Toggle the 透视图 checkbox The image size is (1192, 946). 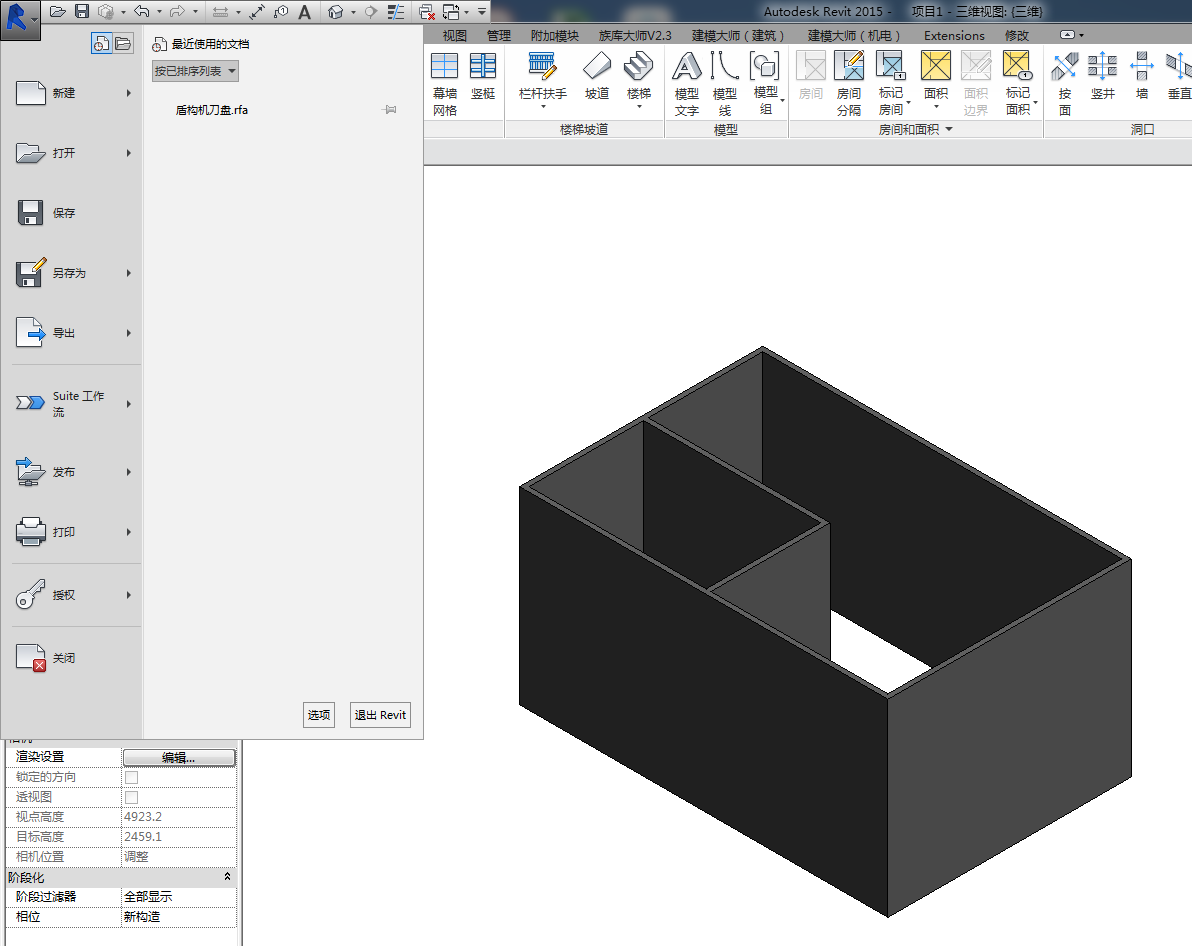point(132,797)
